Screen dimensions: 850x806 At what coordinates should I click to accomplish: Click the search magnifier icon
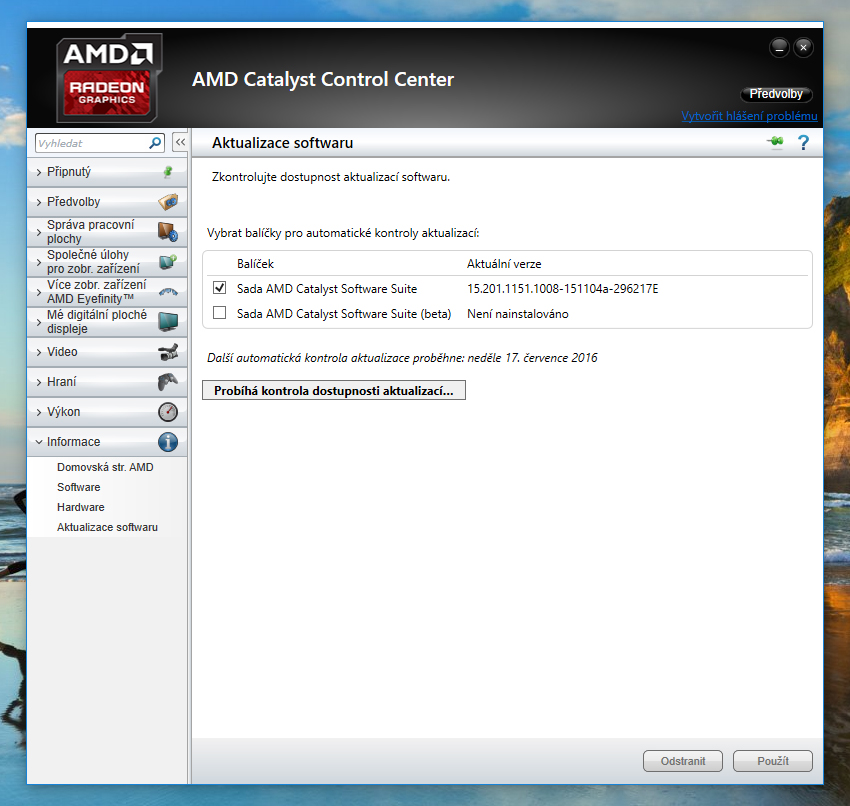tap(155, 143)
